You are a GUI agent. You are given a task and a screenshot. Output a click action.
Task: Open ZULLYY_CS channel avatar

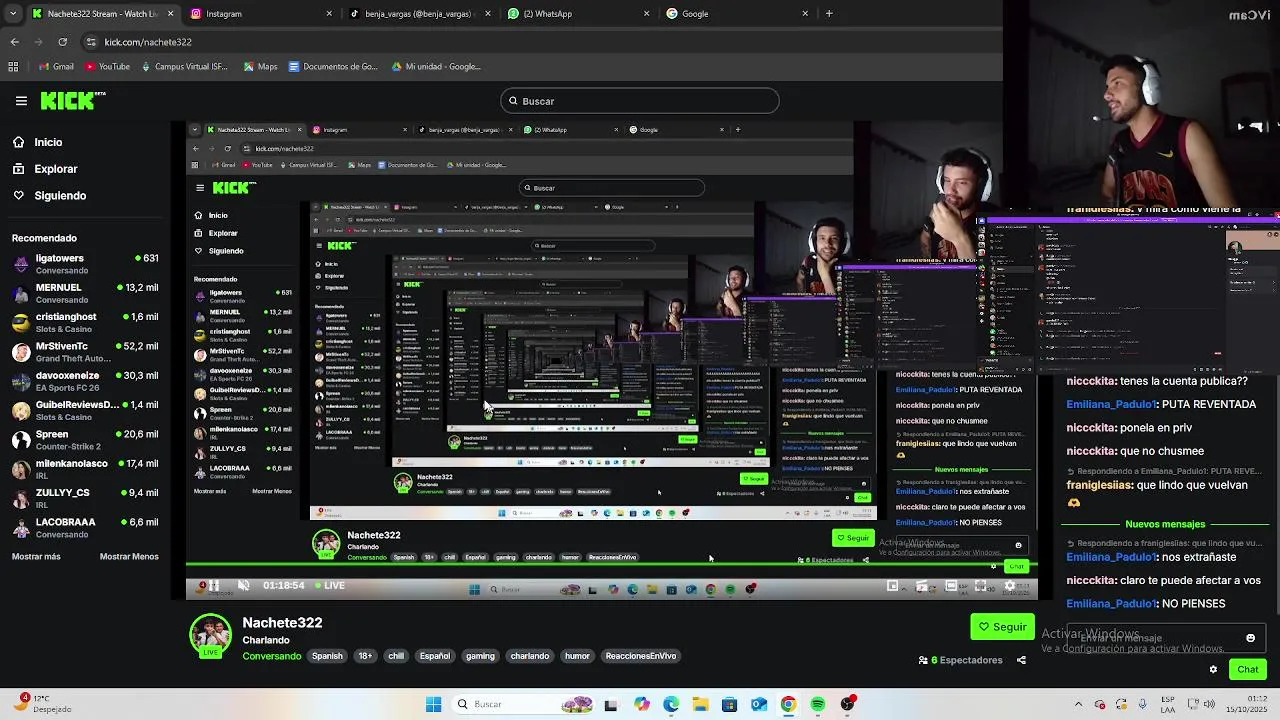click(21, 498)
